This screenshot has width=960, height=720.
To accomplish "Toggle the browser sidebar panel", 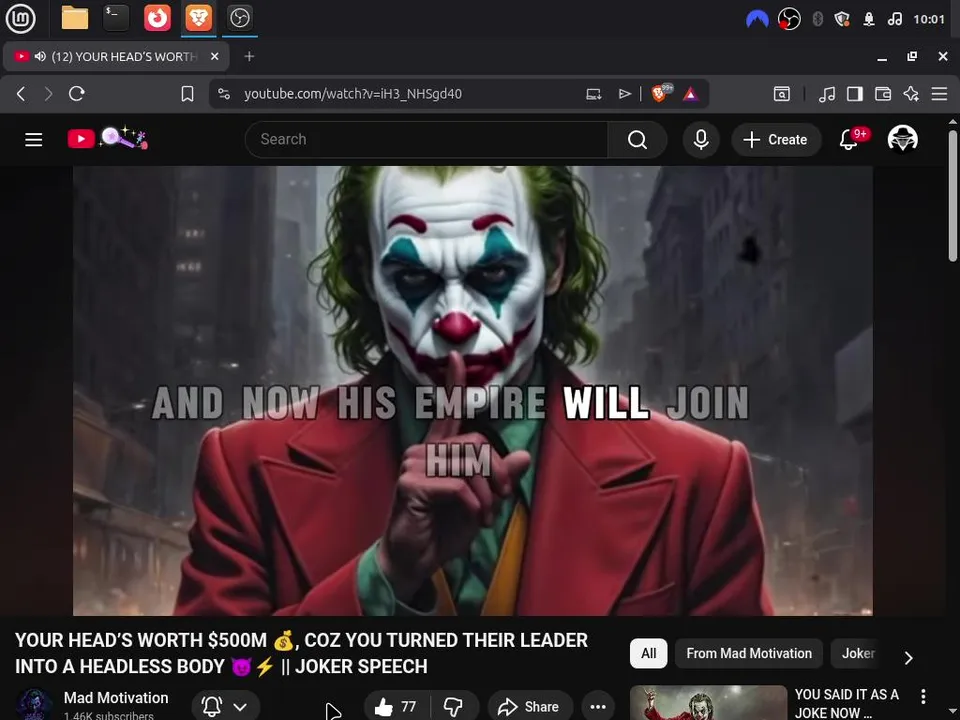I will pyautogui.click(x=855, y=94).
